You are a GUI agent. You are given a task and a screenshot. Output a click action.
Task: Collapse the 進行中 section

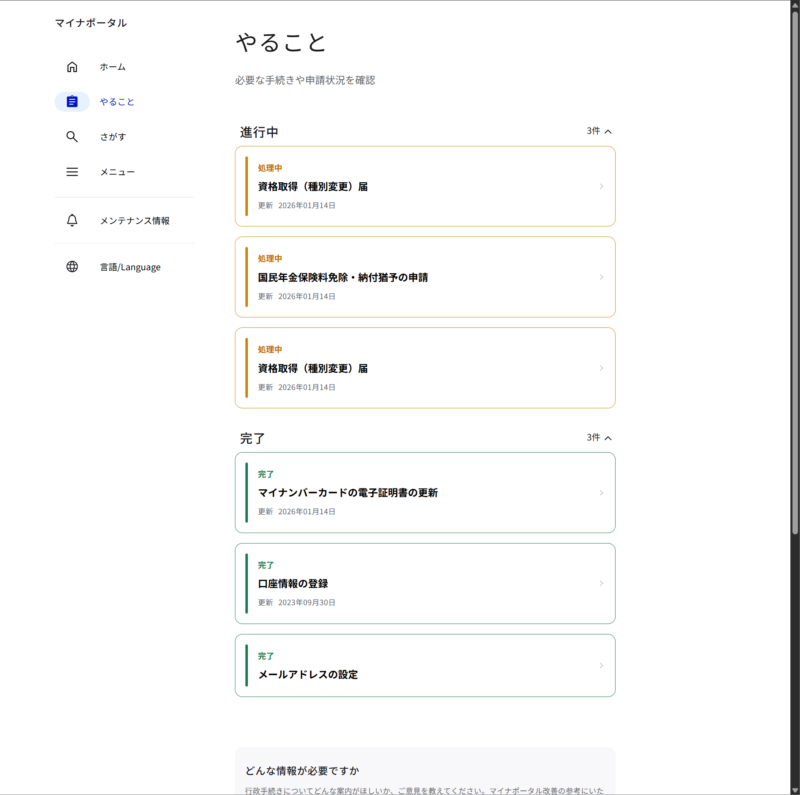pyautogui.click(x=599, y=131)
